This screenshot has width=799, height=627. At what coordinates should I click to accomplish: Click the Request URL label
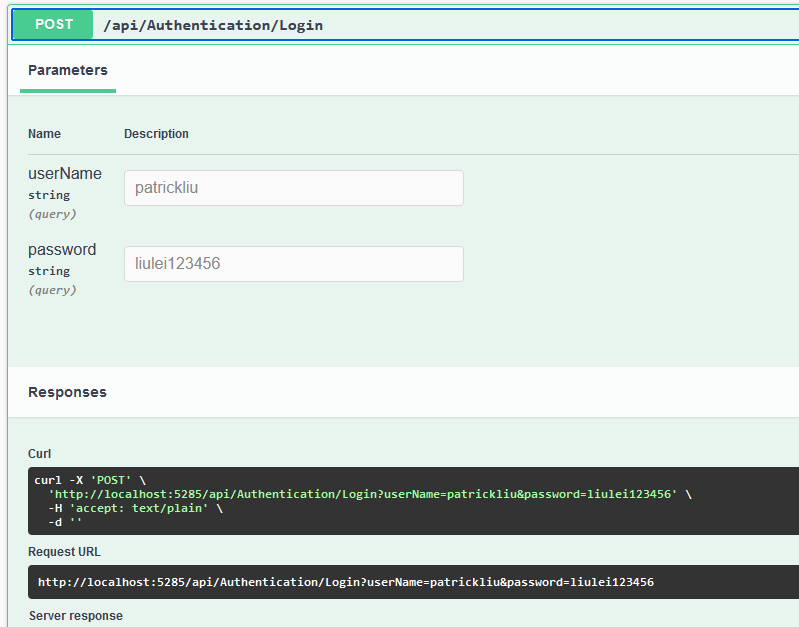[x=64, y=552]
